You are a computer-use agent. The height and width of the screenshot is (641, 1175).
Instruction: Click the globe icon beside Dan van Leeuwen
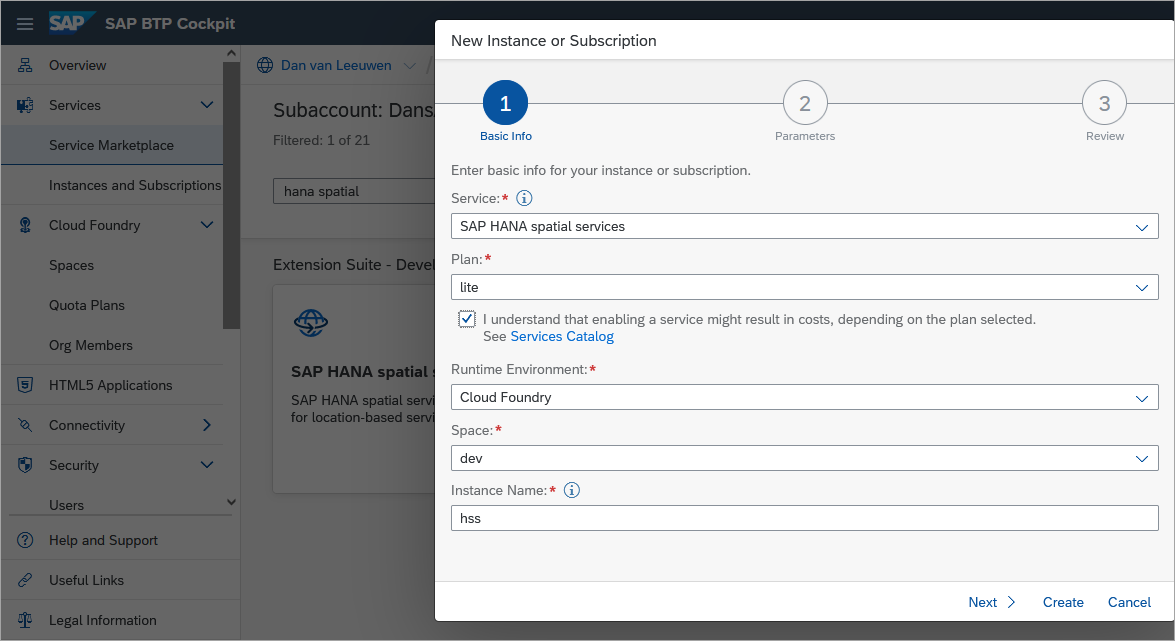[x=265, y=65]
